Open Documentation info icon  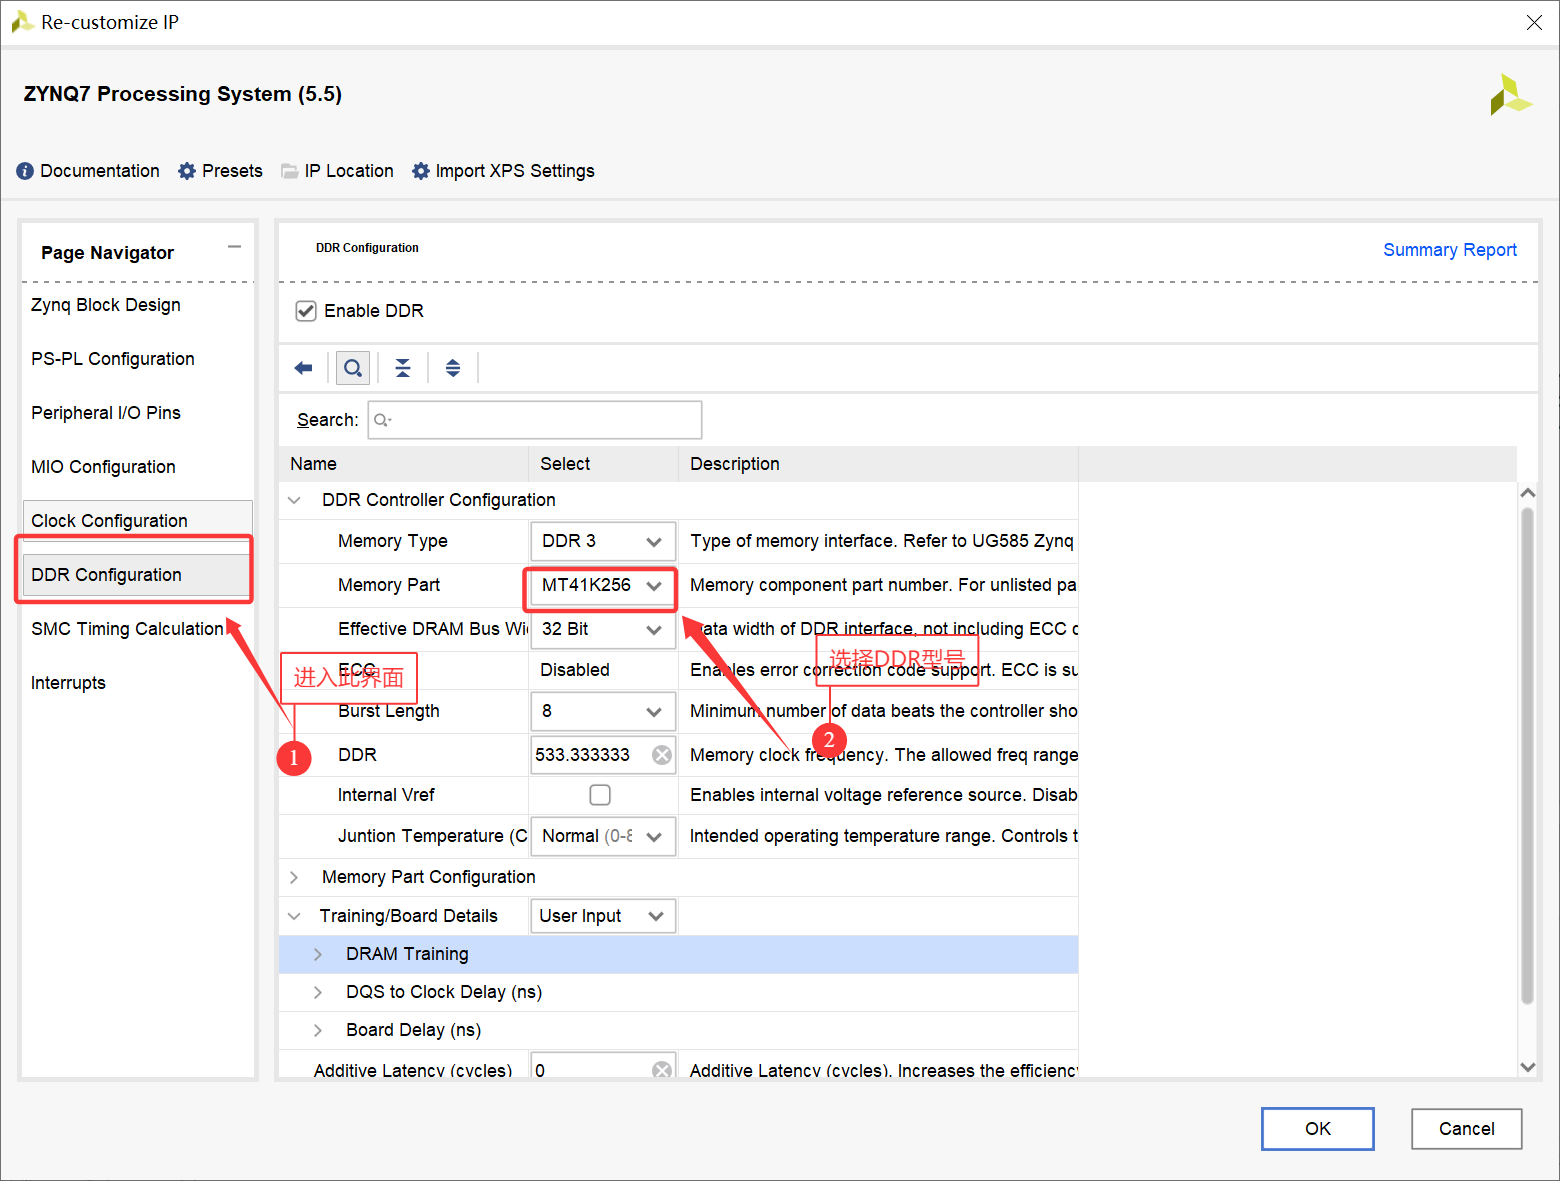point(25,171)
